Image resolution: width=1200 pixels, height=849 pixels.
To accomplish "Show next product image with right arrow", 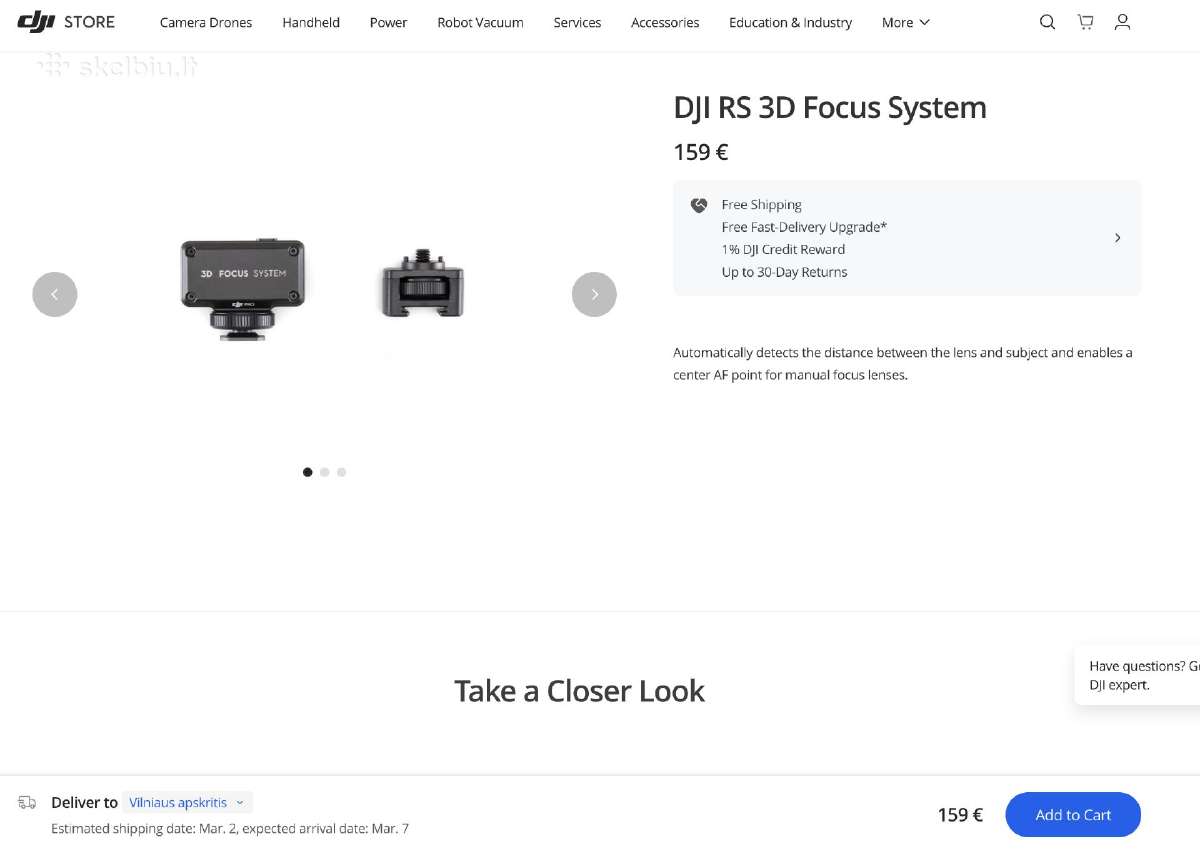I will (594, 294).
